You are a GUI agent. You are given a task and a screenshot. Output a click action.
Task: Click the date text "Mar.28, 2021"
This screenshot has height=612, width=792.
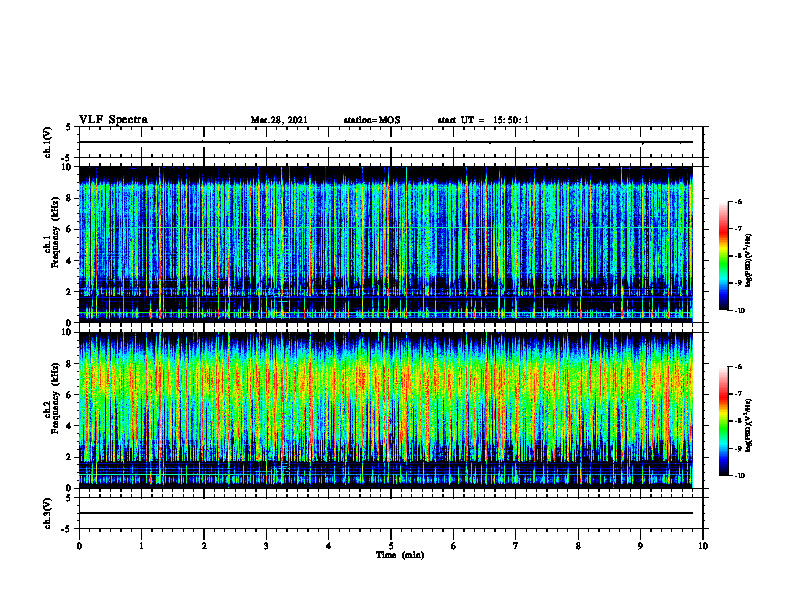click(x=279, y=120)
